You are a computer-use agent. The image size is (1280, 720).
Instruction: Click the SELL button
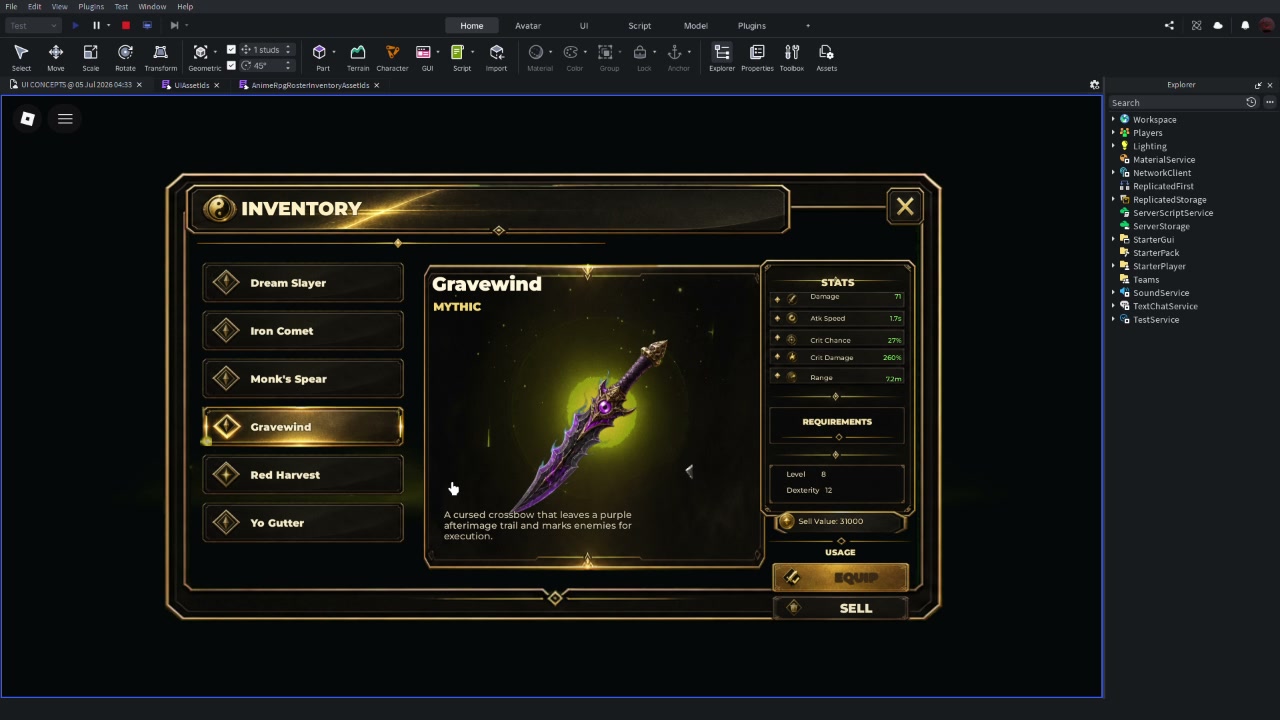coord(840,608)
